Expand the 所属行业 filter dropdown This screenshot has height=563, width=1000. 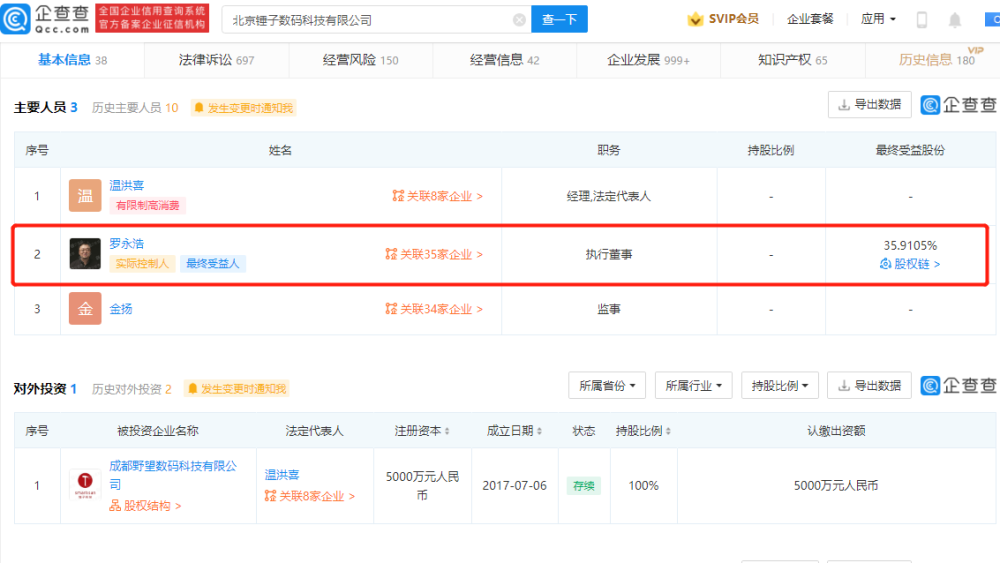tap(693, 385)
